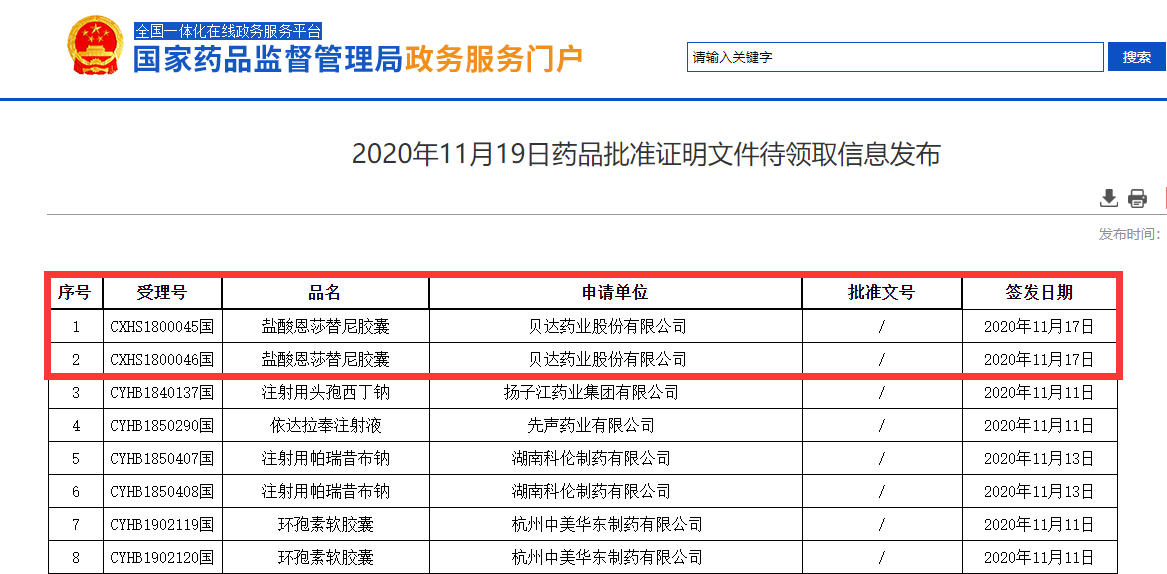The width and height of the screenshot is (1167, 574).
Task: Select acceptance number CYHB1840137国
Action: click(162, 393)
